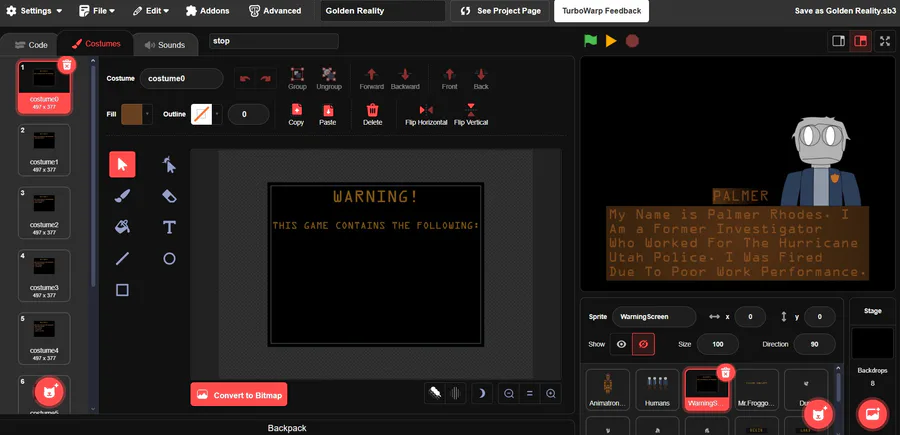Flip the costume horizontally

426,114
